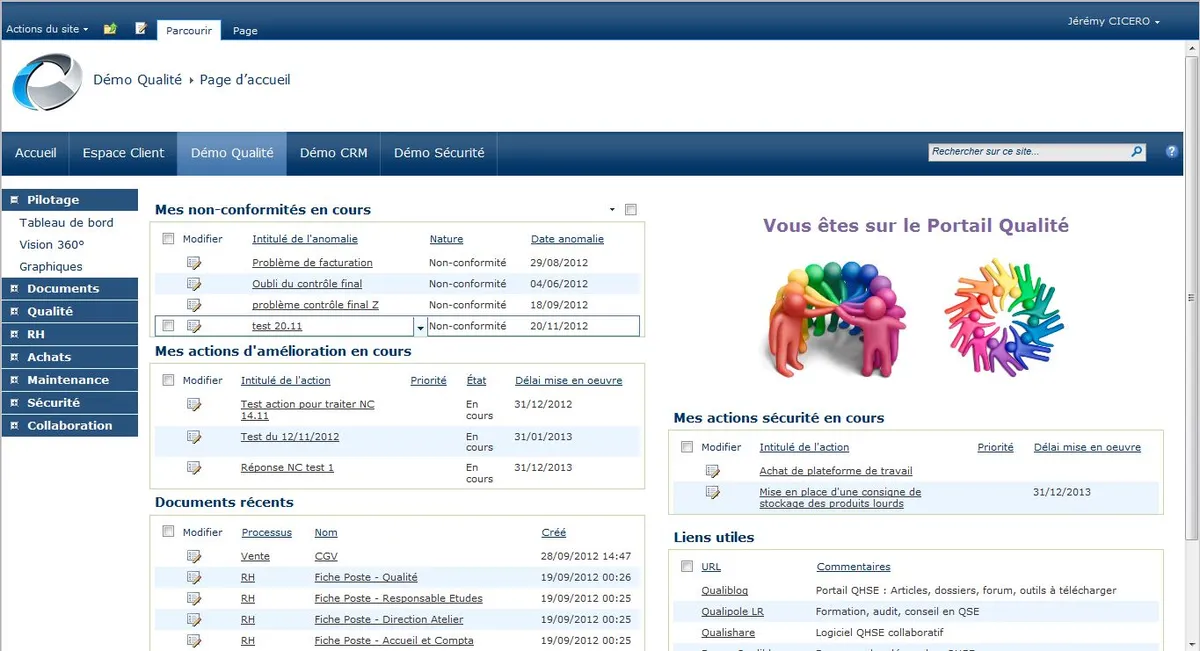Switch to the Page ribbon tab
Image resolution: width=1200 pixels, height=651 pixels.
pyautogui.click(x=245, y=30)
